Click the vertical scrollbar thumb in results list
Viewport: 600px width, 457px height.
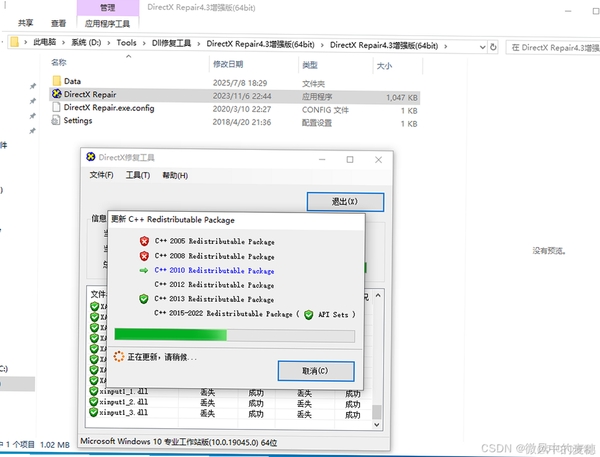[x=377, y=412]
